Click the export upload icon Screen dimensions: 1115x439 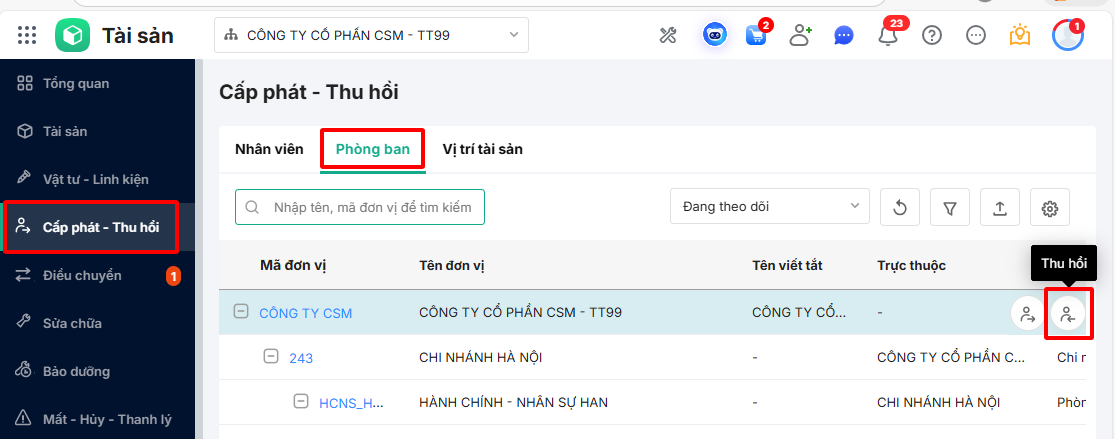(x=999, y=208)
